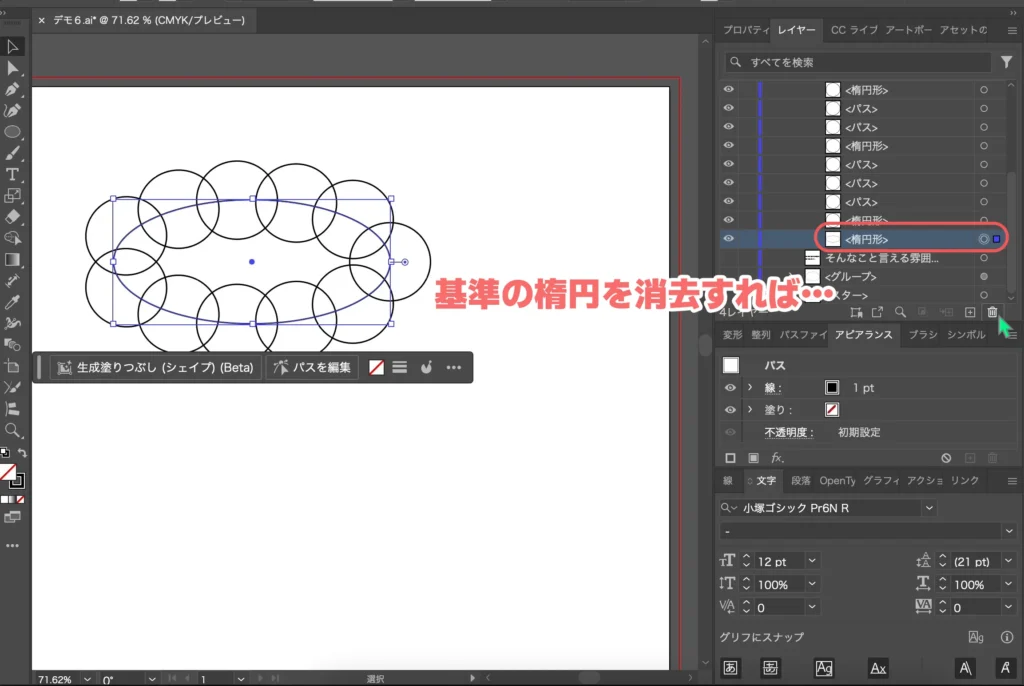Select the Type tool

(x=13, y=175)
